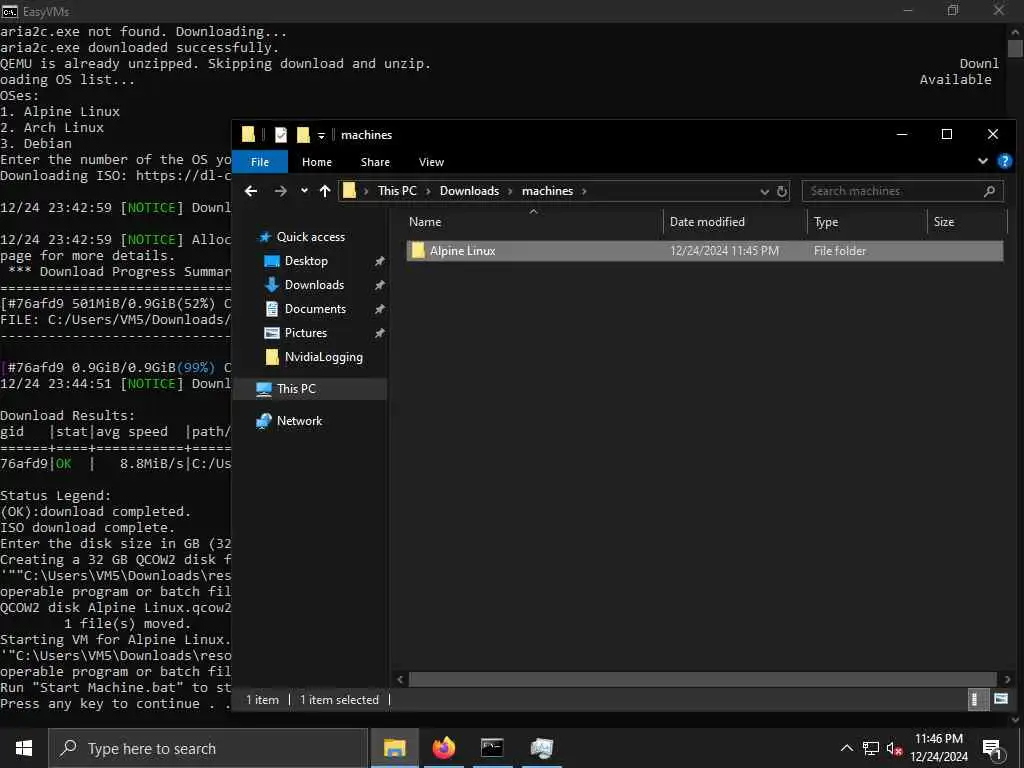Refresh the machines folder
Image resolution: width=1024 pixels, height=768 pixels.
[x=782, y=191]
